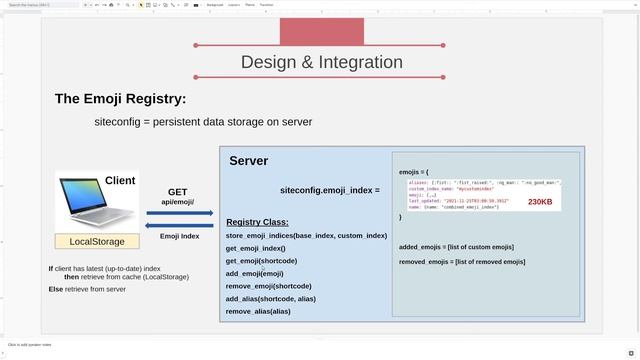This screenshot has width=640, height=360.
Task: Click the explore icon at bottom right
Action: tap(631, 353)
